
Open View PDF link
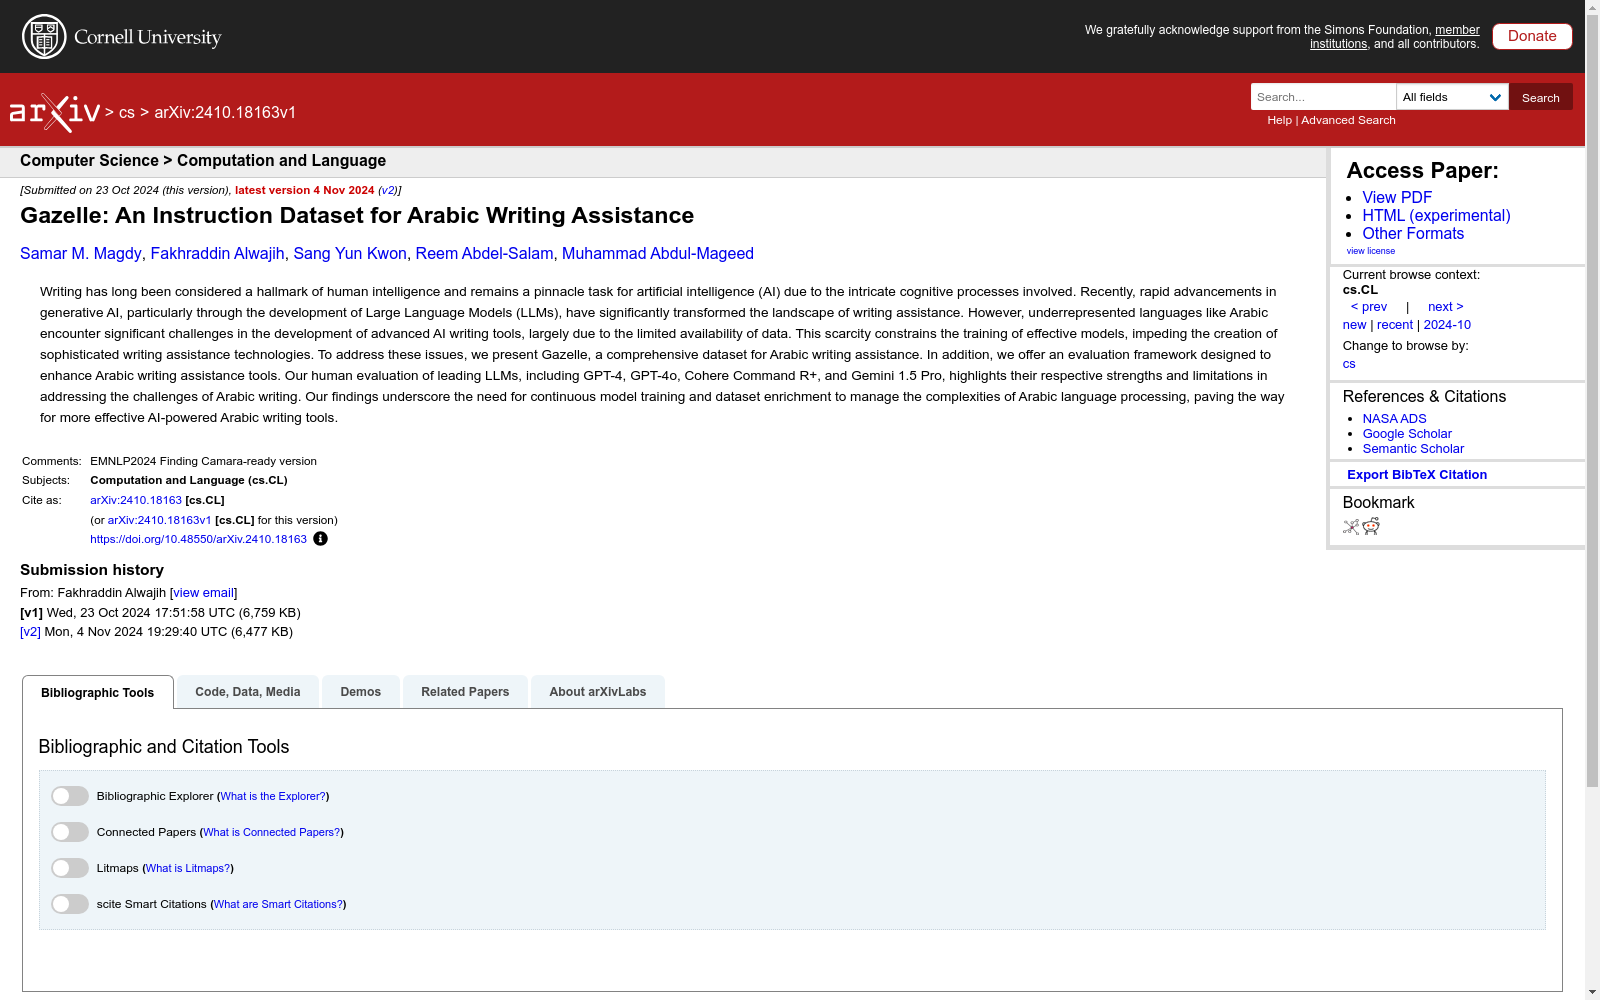[1397, 198]
